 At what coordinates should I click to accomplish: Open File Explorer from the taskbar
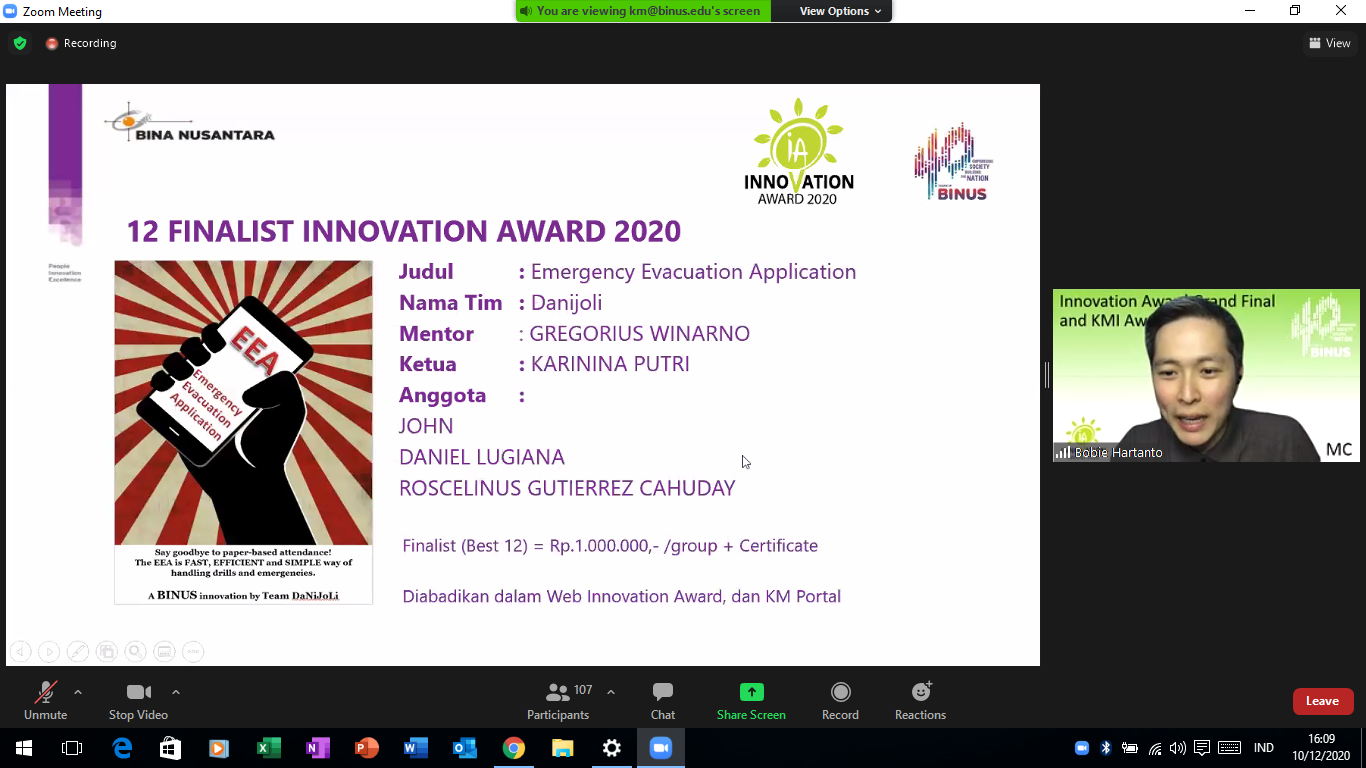[563, 748]
